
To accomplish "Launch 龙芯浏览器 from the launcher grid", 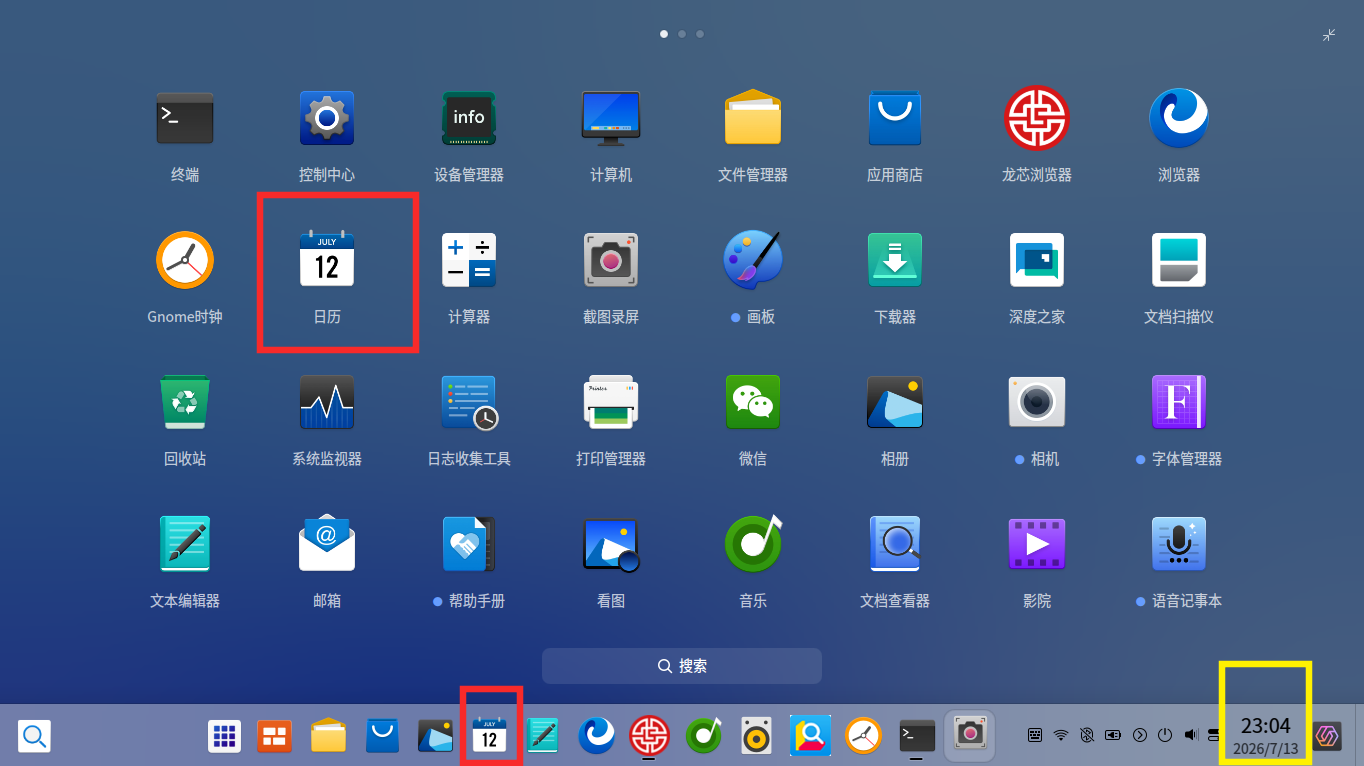I will pos(1037,118).
